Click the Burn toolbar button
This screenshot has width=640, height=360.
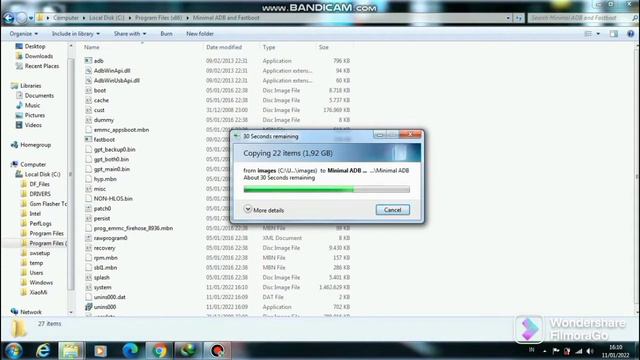click(166, 34)
